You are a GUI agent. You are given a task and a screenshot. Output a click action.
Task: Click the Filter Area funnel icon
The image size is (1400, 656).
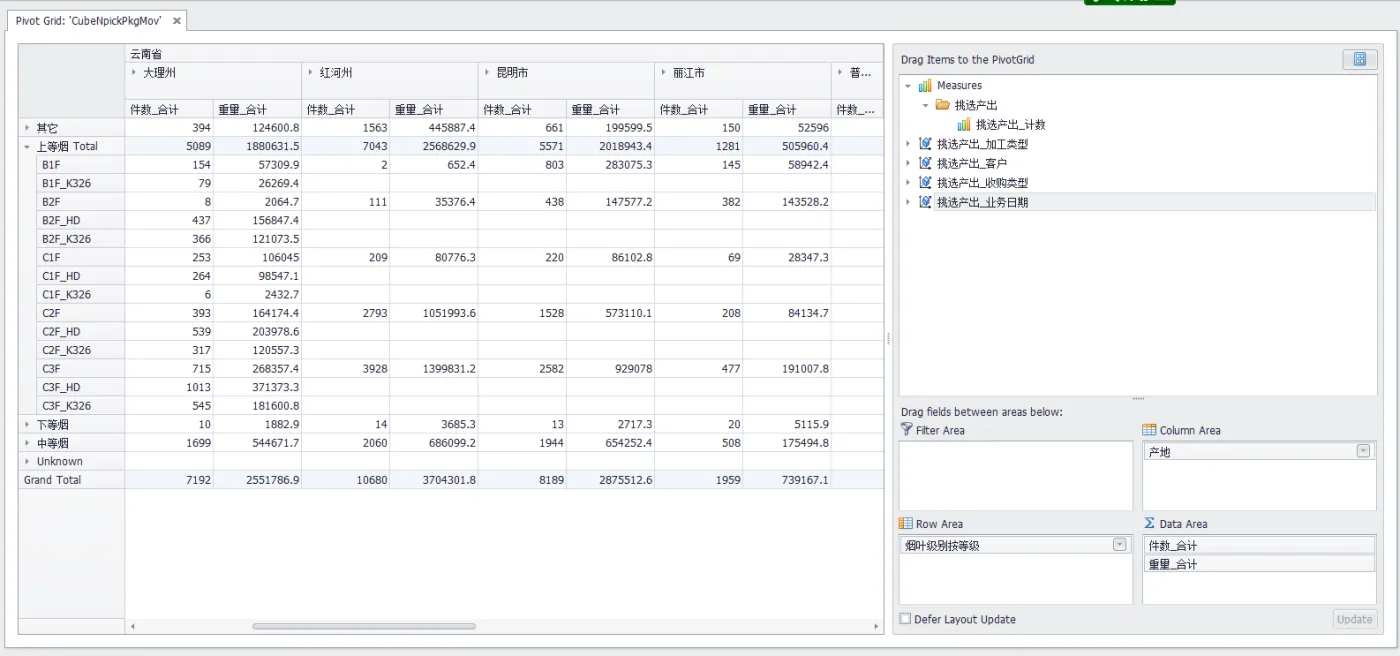[906, 430]
